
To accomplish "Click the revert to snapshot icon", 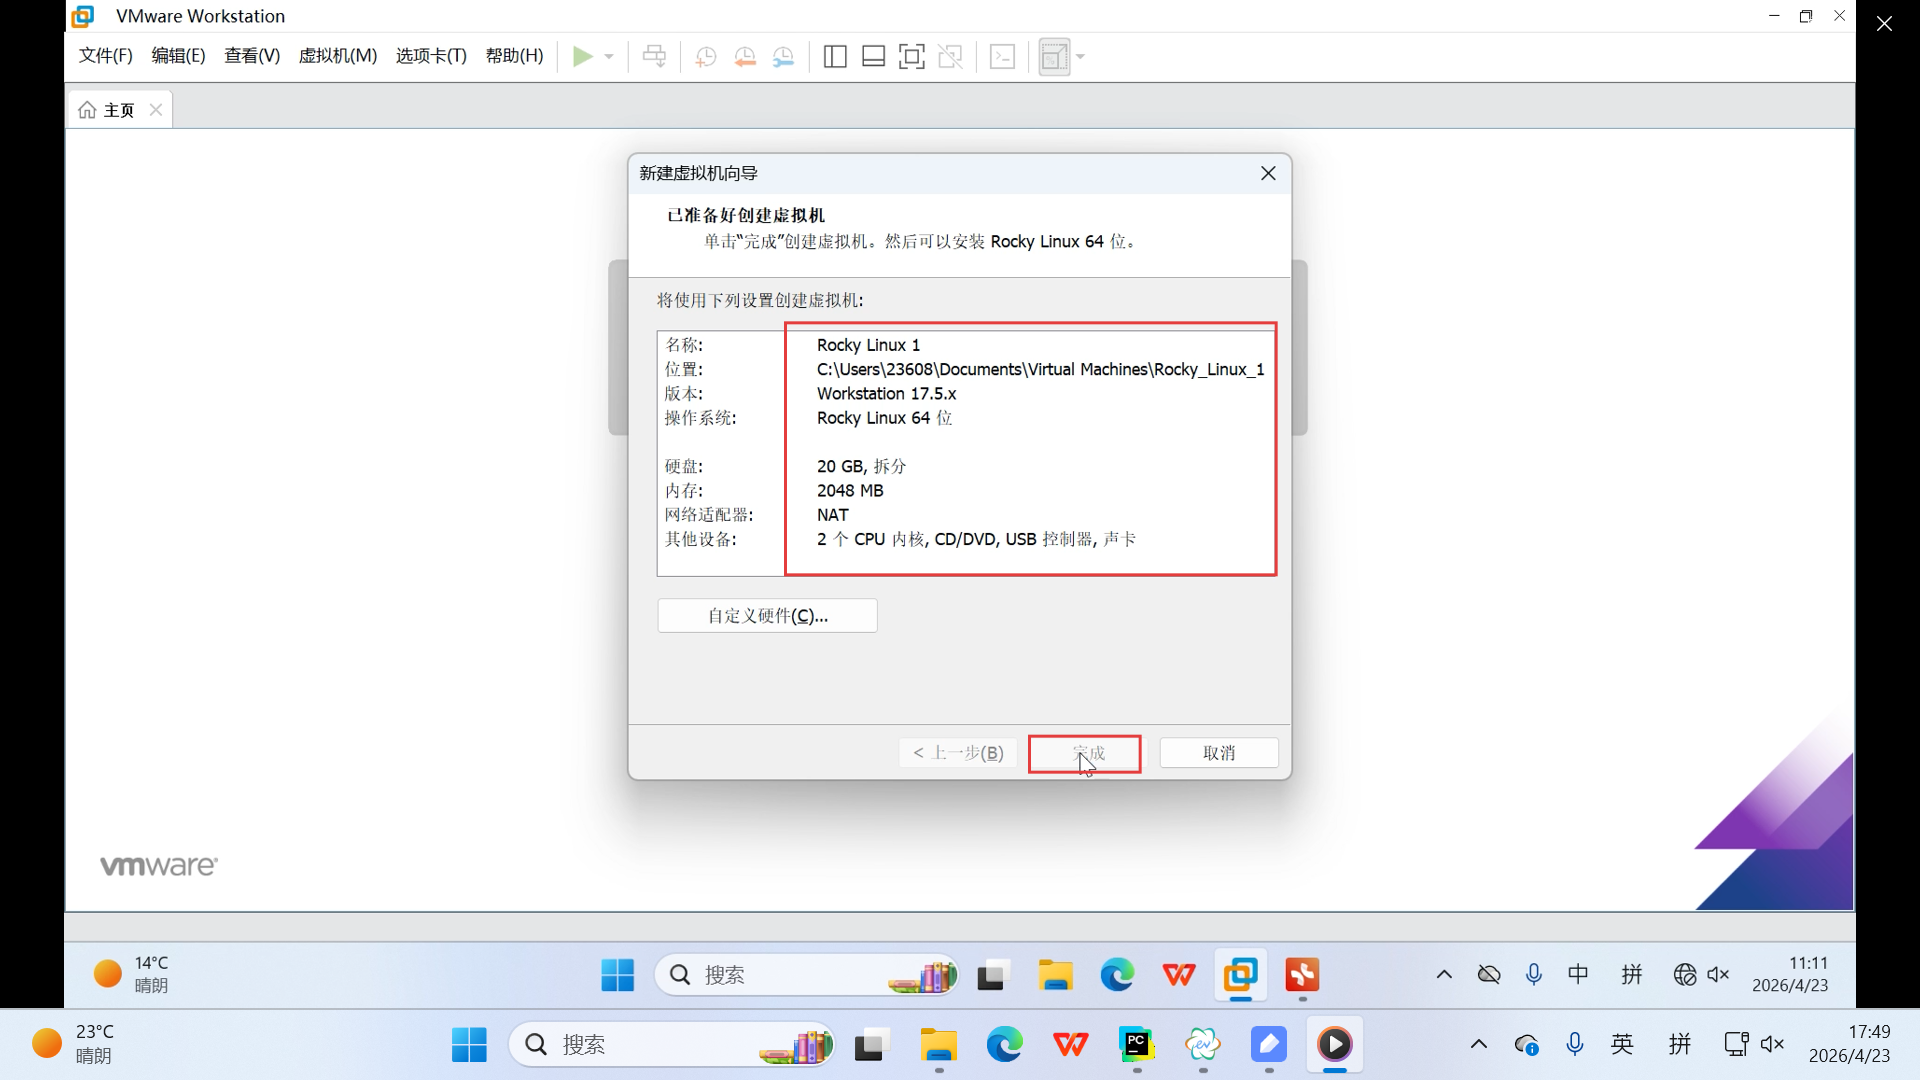I will pos(745,57).
